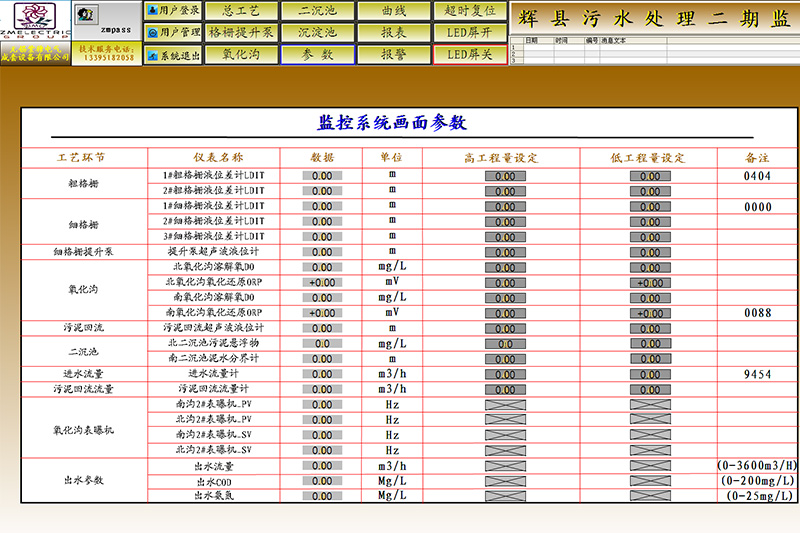This screenshot has height=533, width=800.
Task: Set high range for 北氧化沟氧化还原ORP
Action: pyautogui.click(x=505, y=283)
